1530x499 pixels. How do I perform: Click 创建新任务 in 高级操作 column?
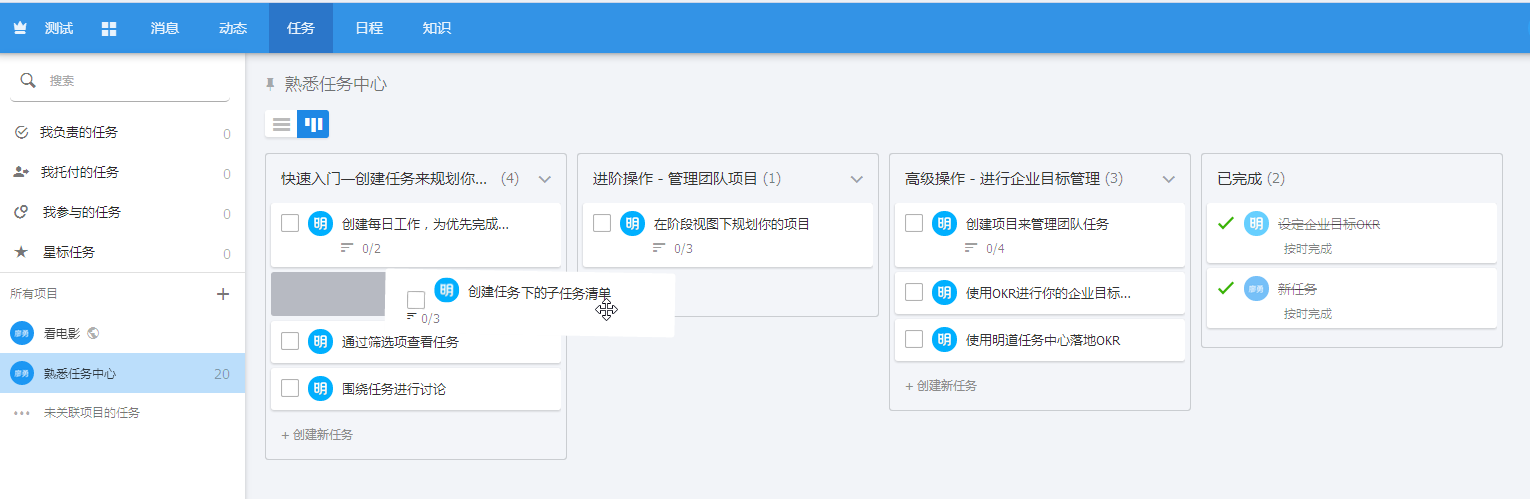coord(941,385)
